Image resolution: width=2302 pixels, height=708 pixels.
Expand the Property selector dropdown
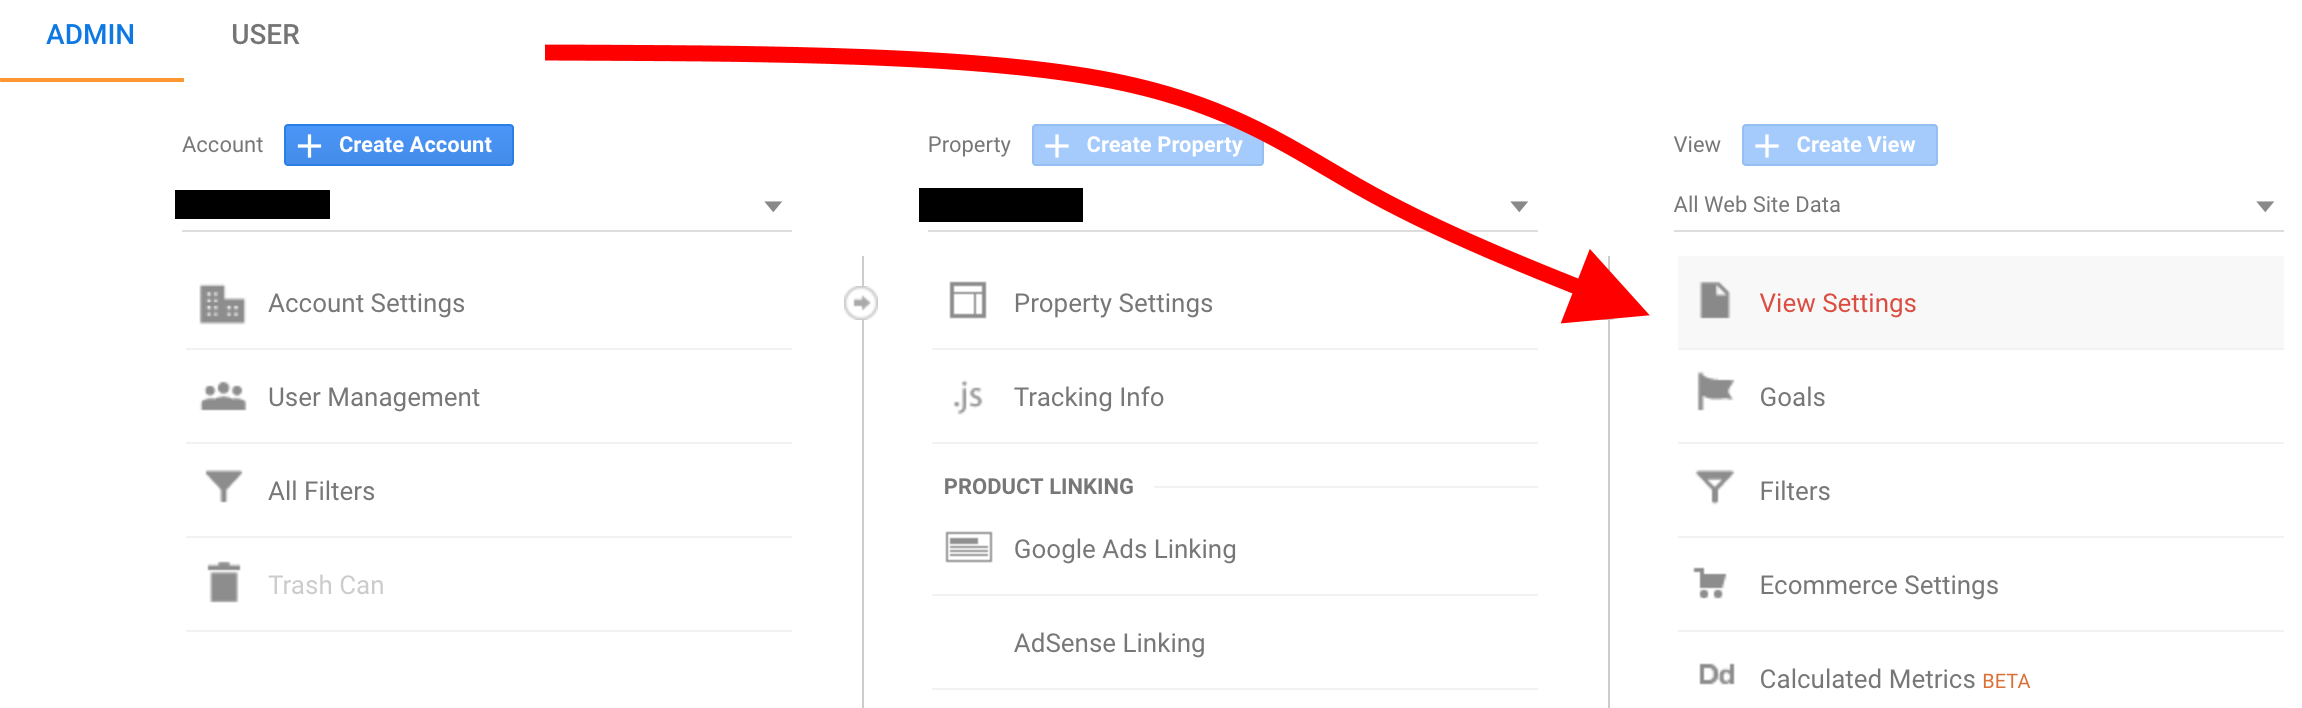(x=1519, y=206)
